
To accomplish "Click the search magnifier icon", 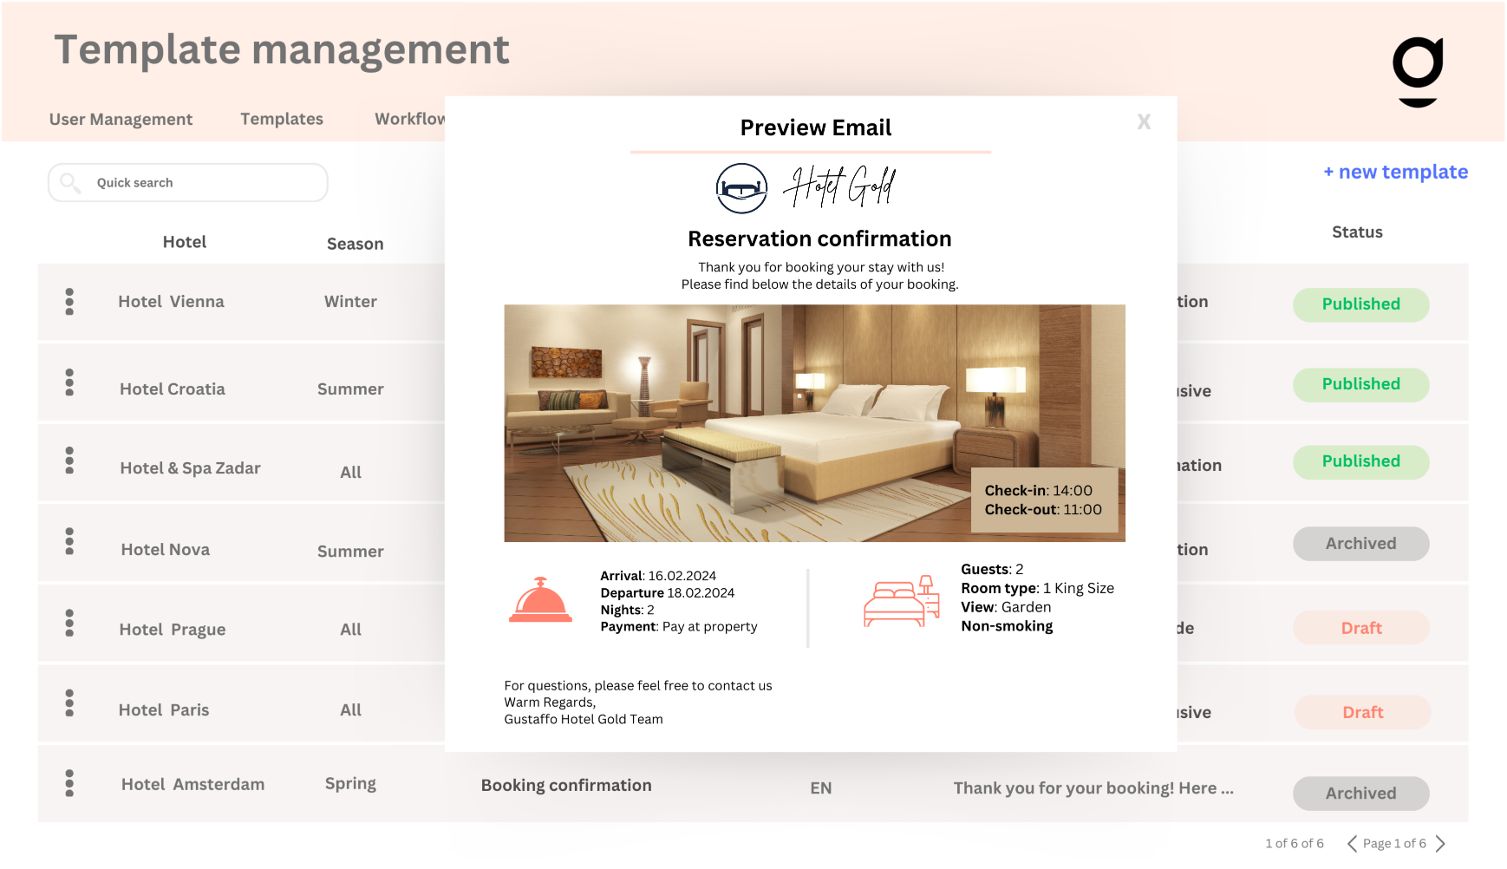I will point(70,182).
